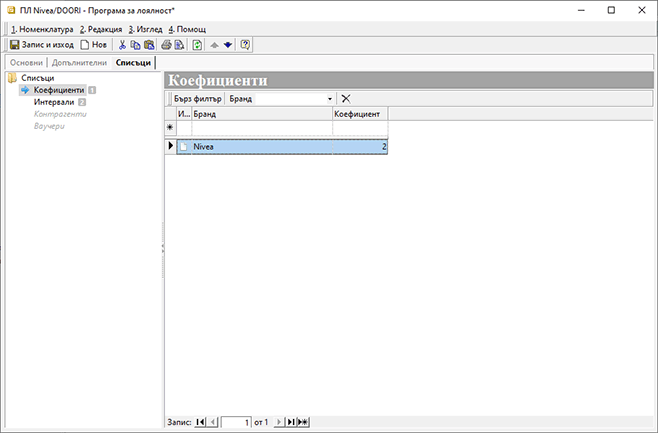Click the blue arrow beside Коефициенти
Image resolution: width=658 pixels, height=433 pixels.
click(25, 90)
